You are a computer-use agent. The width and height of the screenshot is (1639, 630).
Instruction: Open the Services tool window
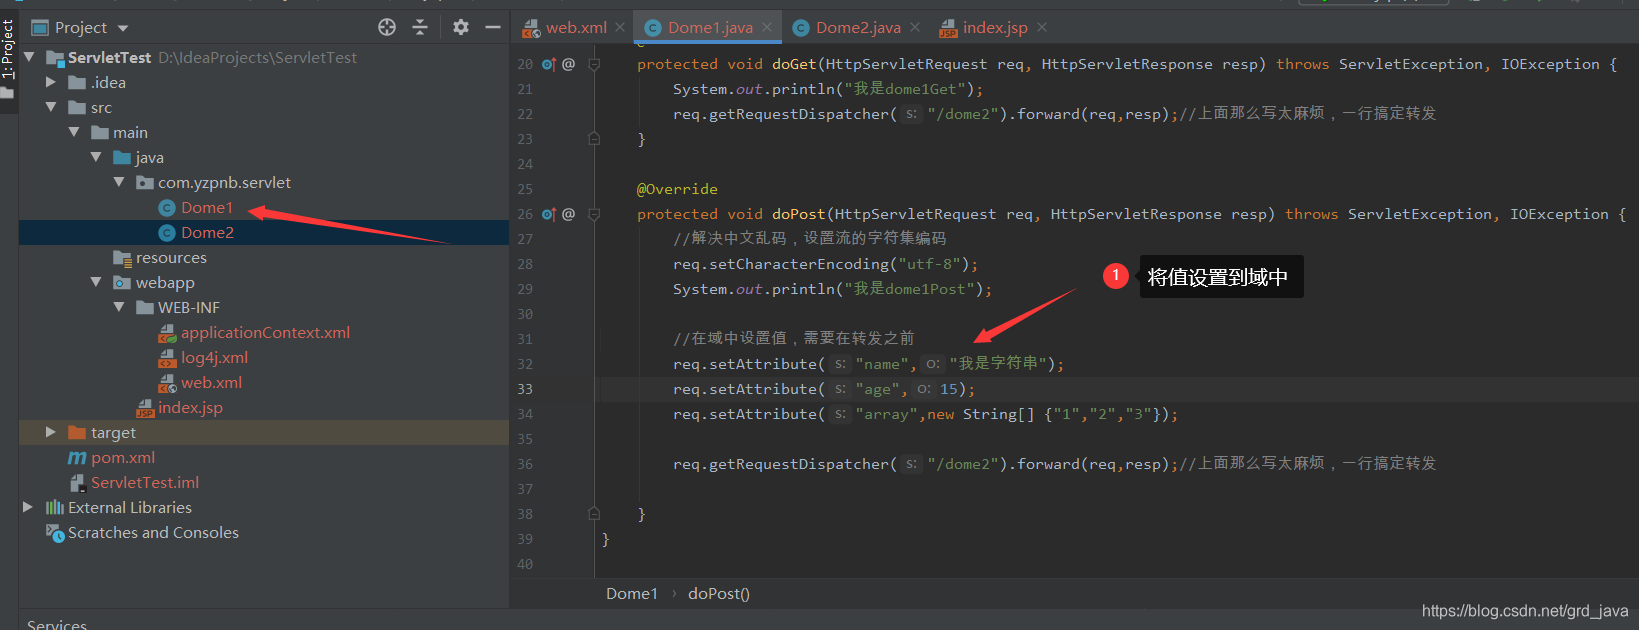[x=57, y=624]
